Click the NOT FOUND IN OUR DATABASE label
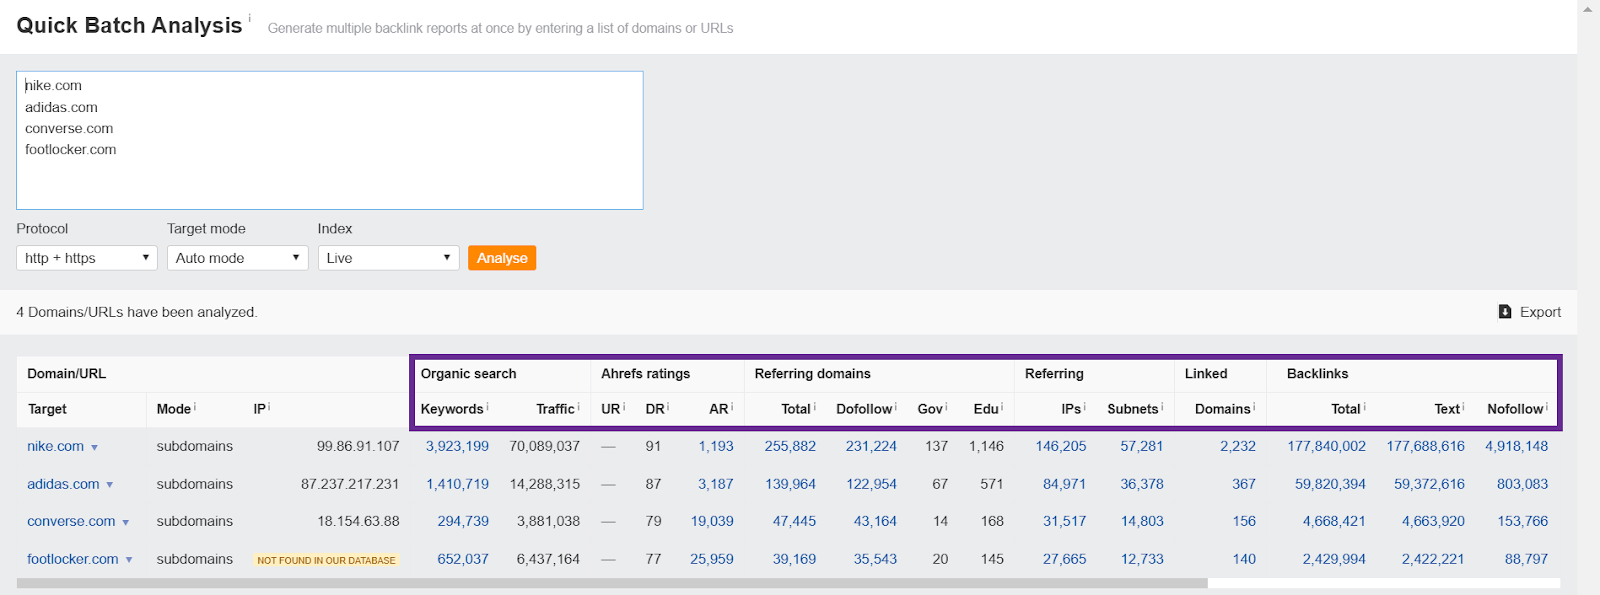The height and width of the screenshot is (595, 1600). pos(326,560)
